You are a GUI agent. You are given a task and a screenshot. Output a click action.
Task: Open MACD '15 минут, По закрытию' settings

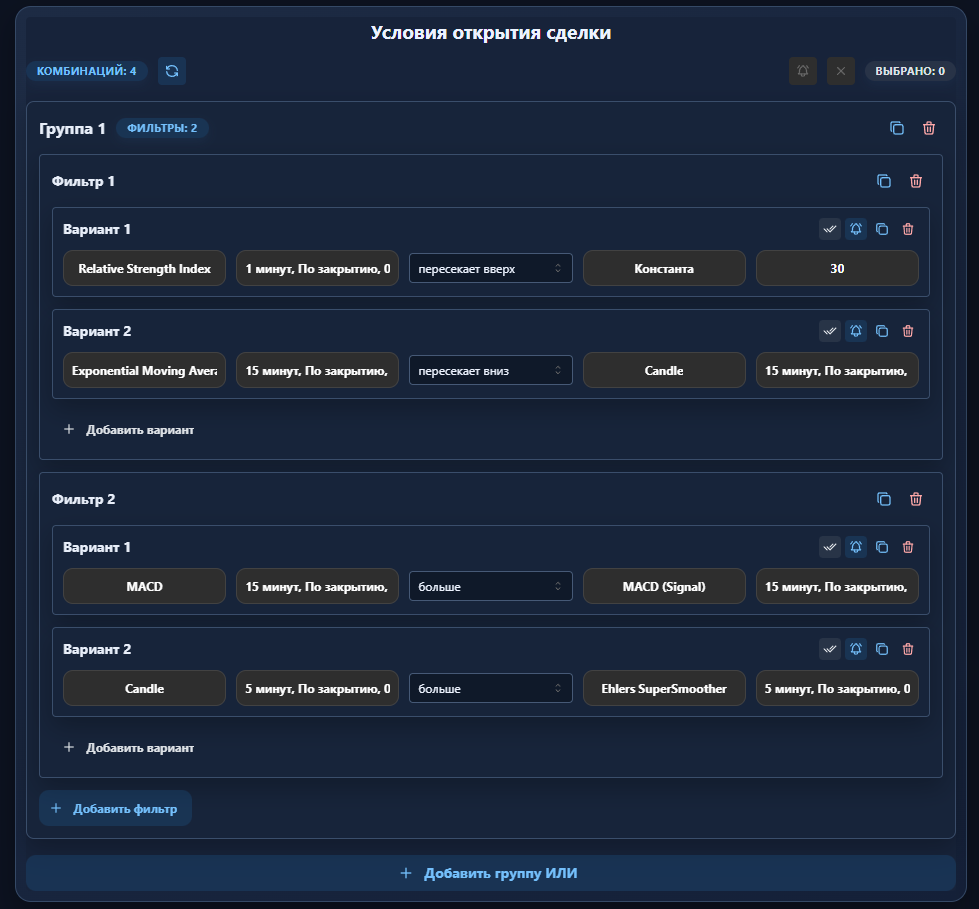pyautogui.click(x=317, y=586)
